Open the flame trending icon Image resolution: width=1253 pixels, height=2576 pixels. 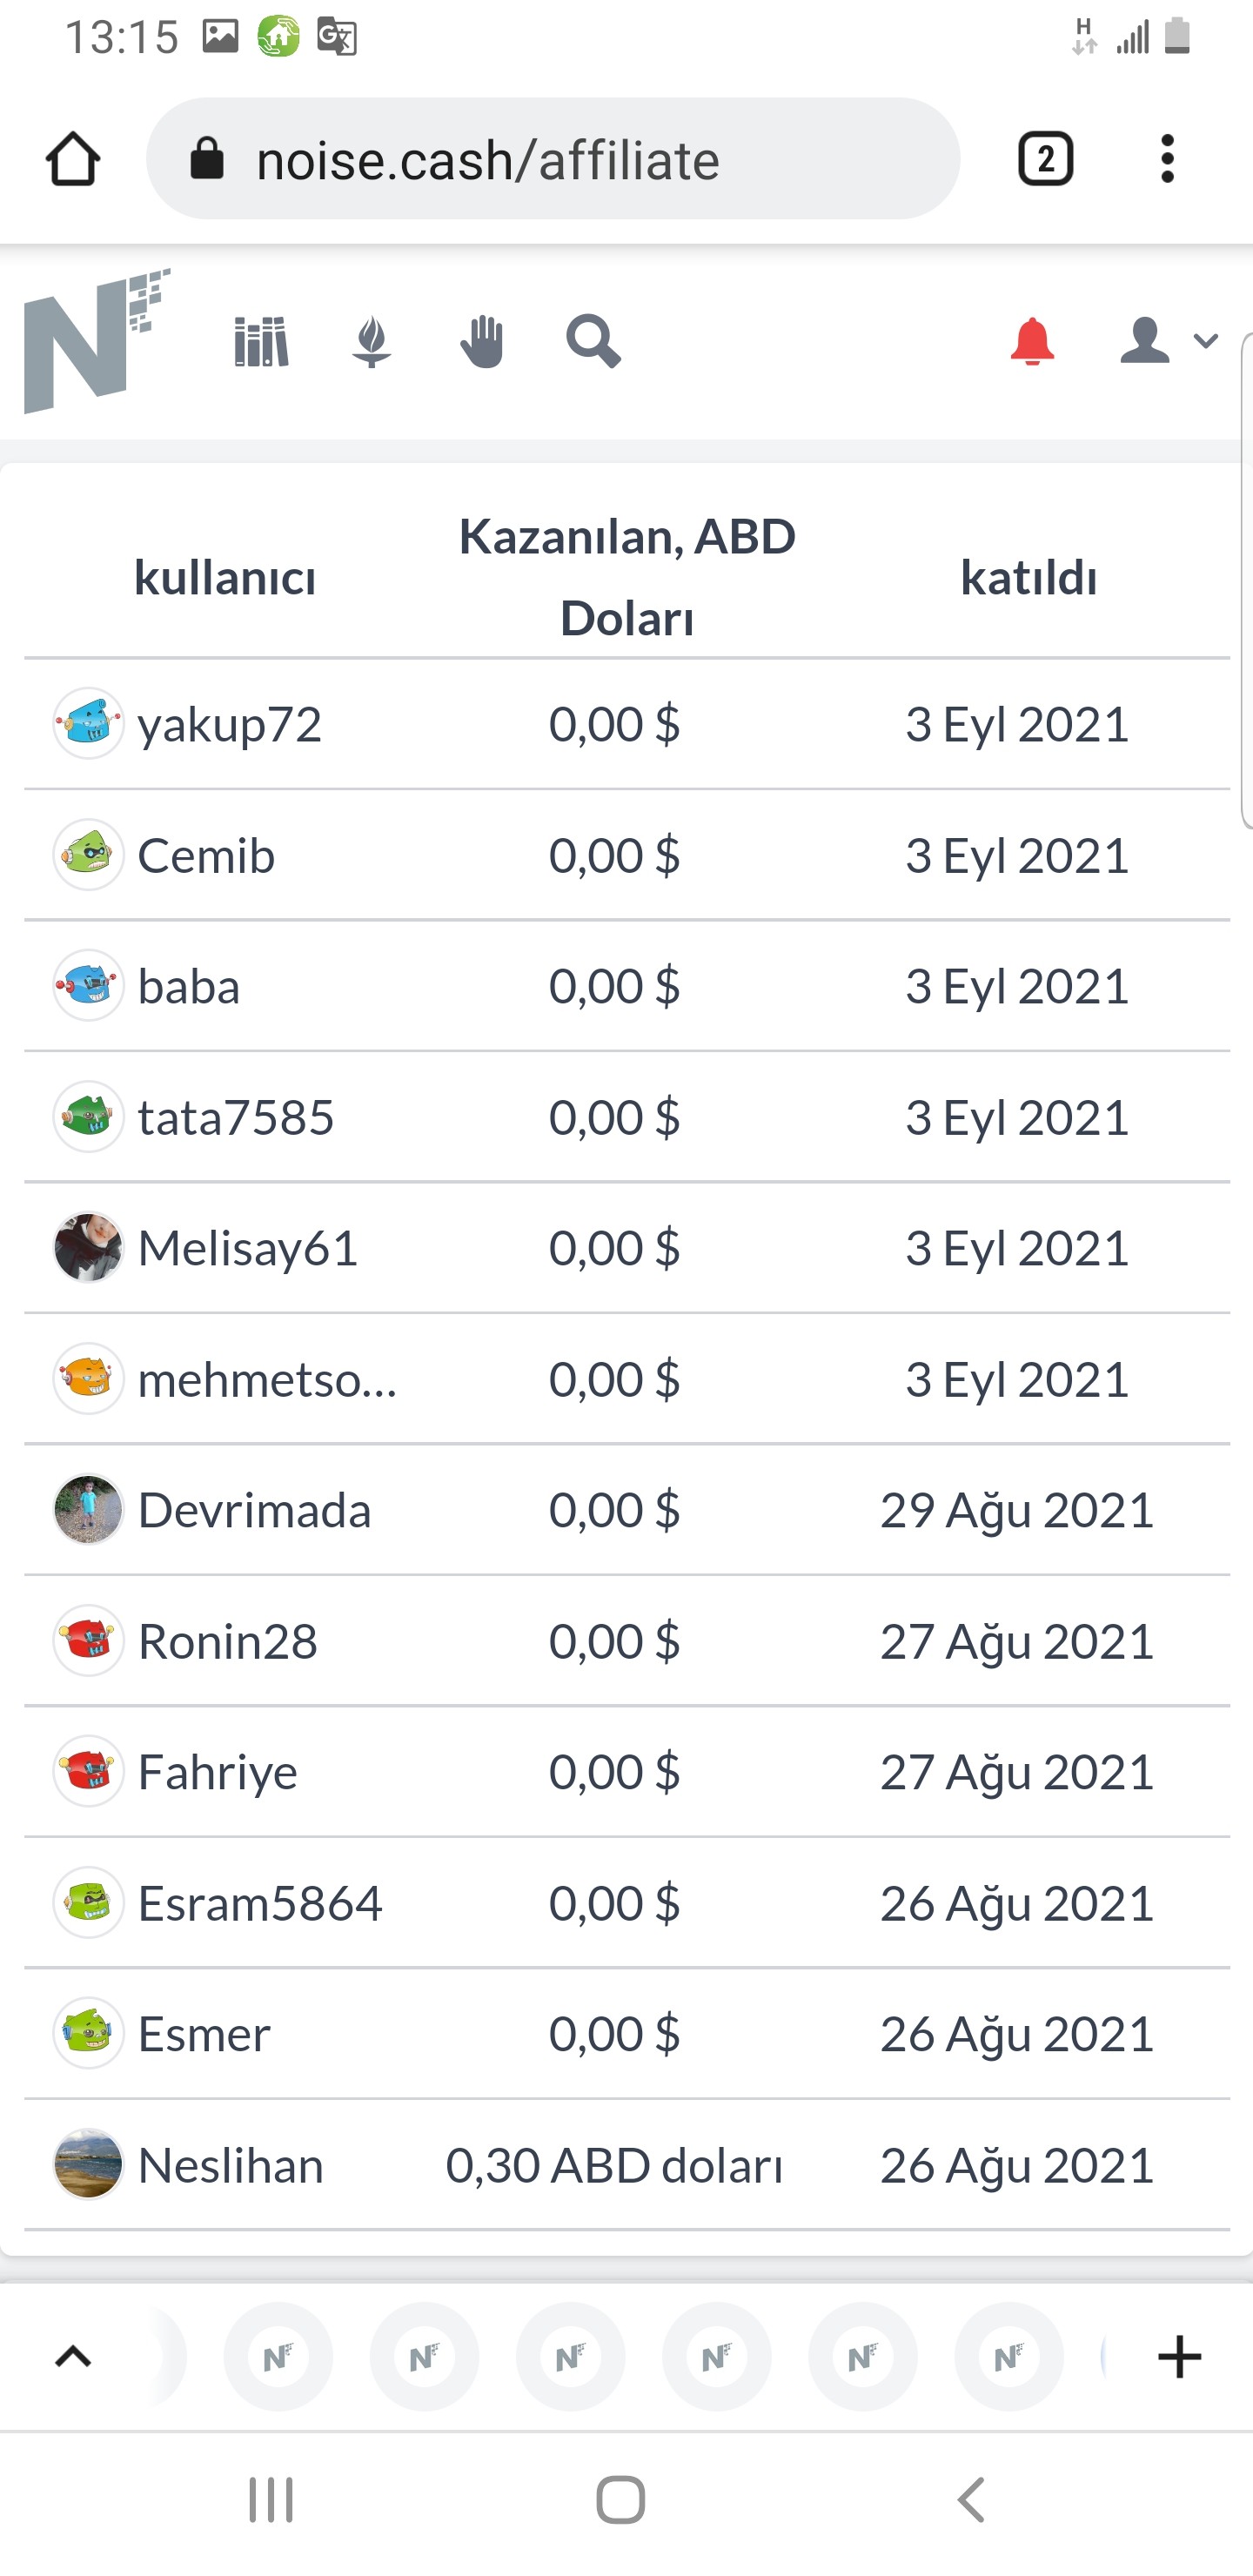[x=371, y=342]
